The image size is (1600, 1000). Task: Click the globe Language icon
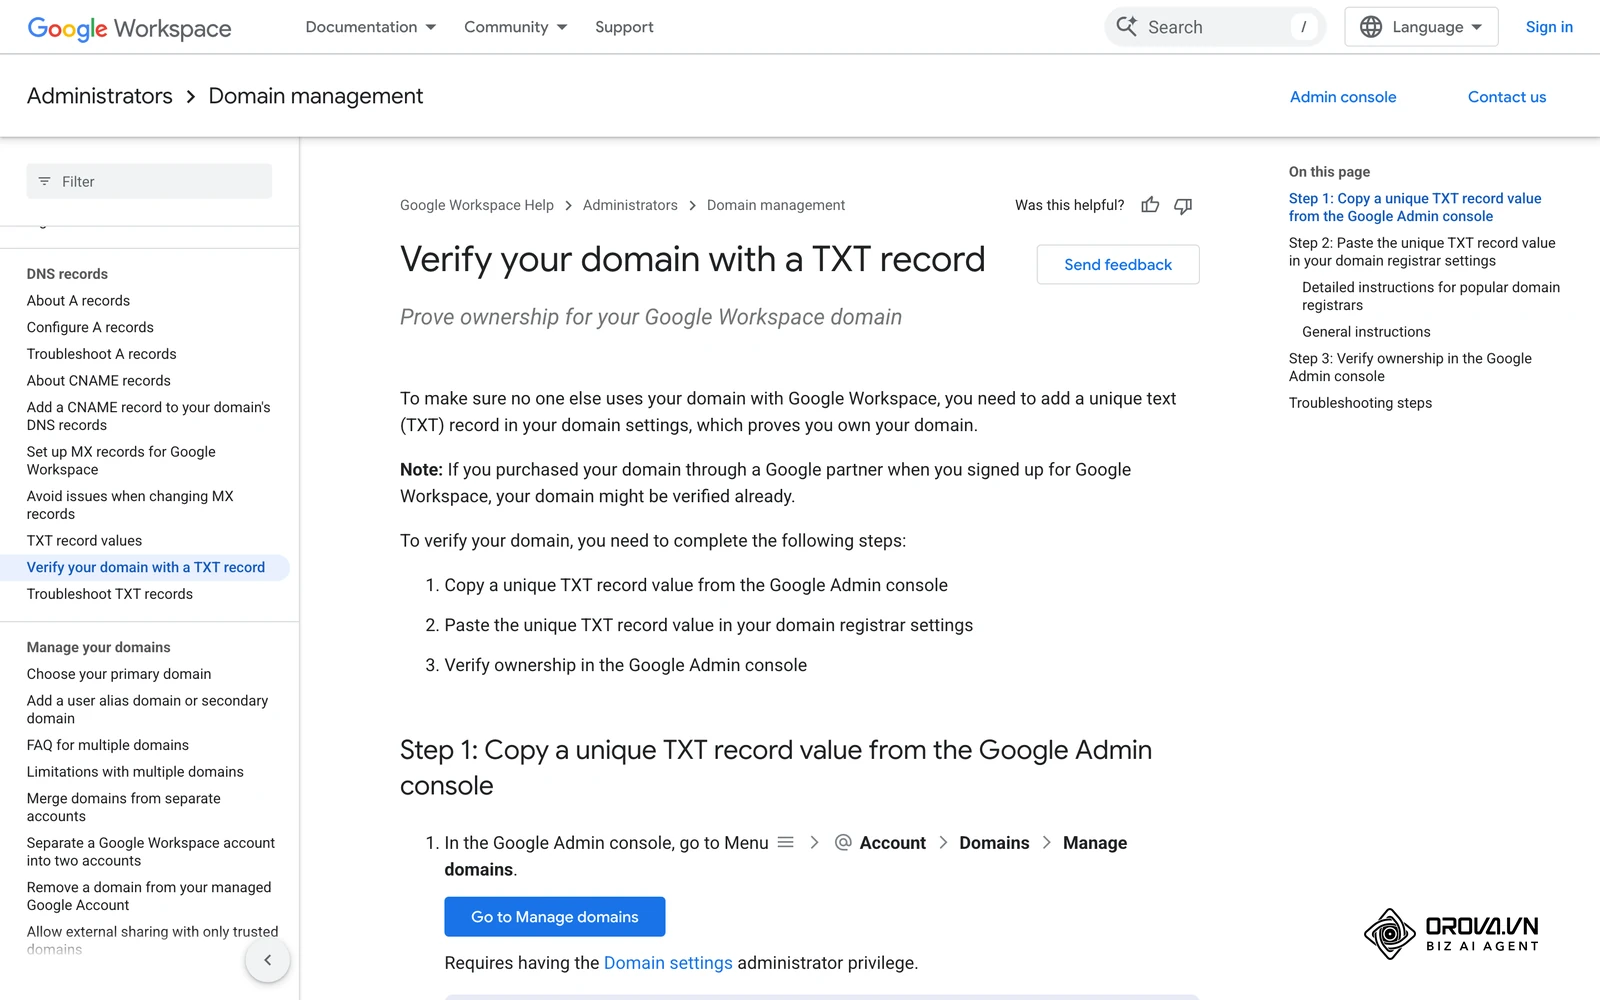pos(1371,27)
